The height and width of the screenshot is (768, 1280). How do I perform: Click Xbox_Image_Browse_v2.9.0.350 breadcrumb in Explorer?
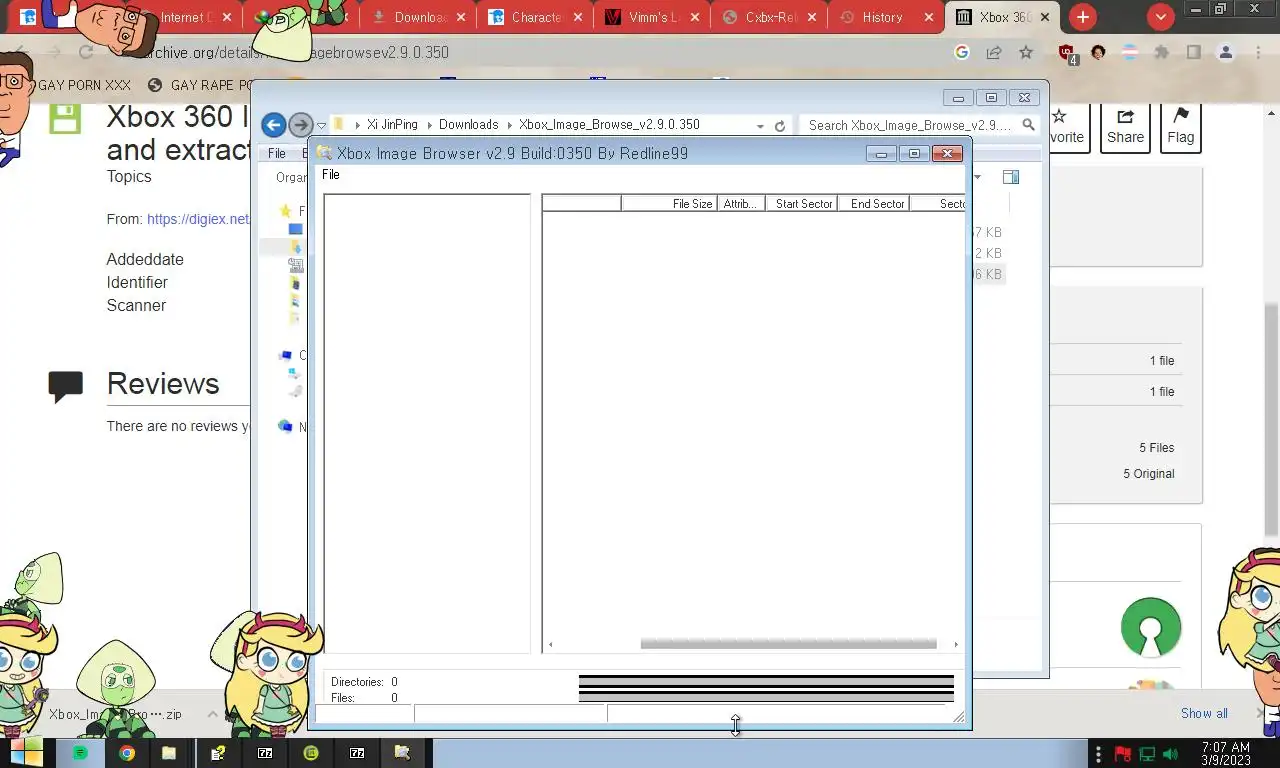(x=609, y=125)
